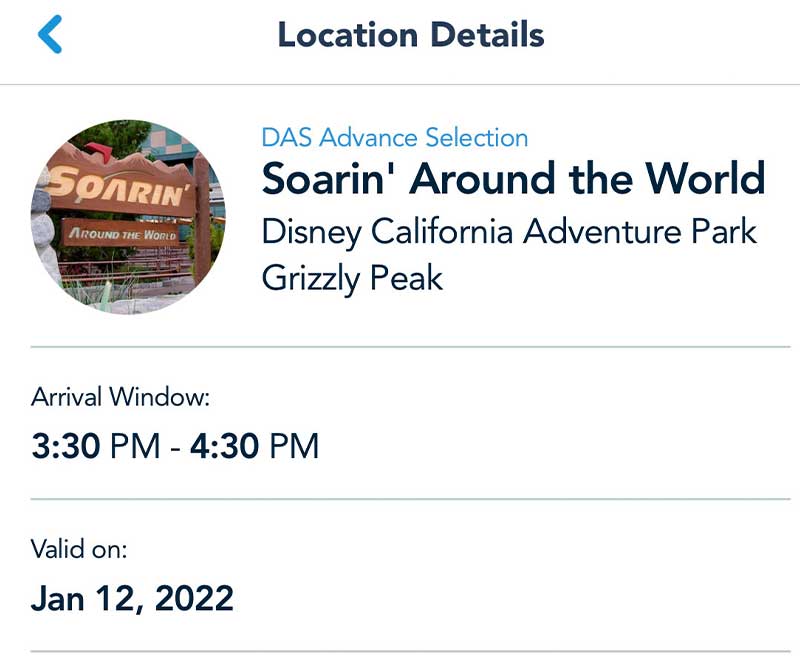The width and height of the screenshot is (800, 667).
Task: Click the DAS Advance Selection link
Action: tap(394, 138)
